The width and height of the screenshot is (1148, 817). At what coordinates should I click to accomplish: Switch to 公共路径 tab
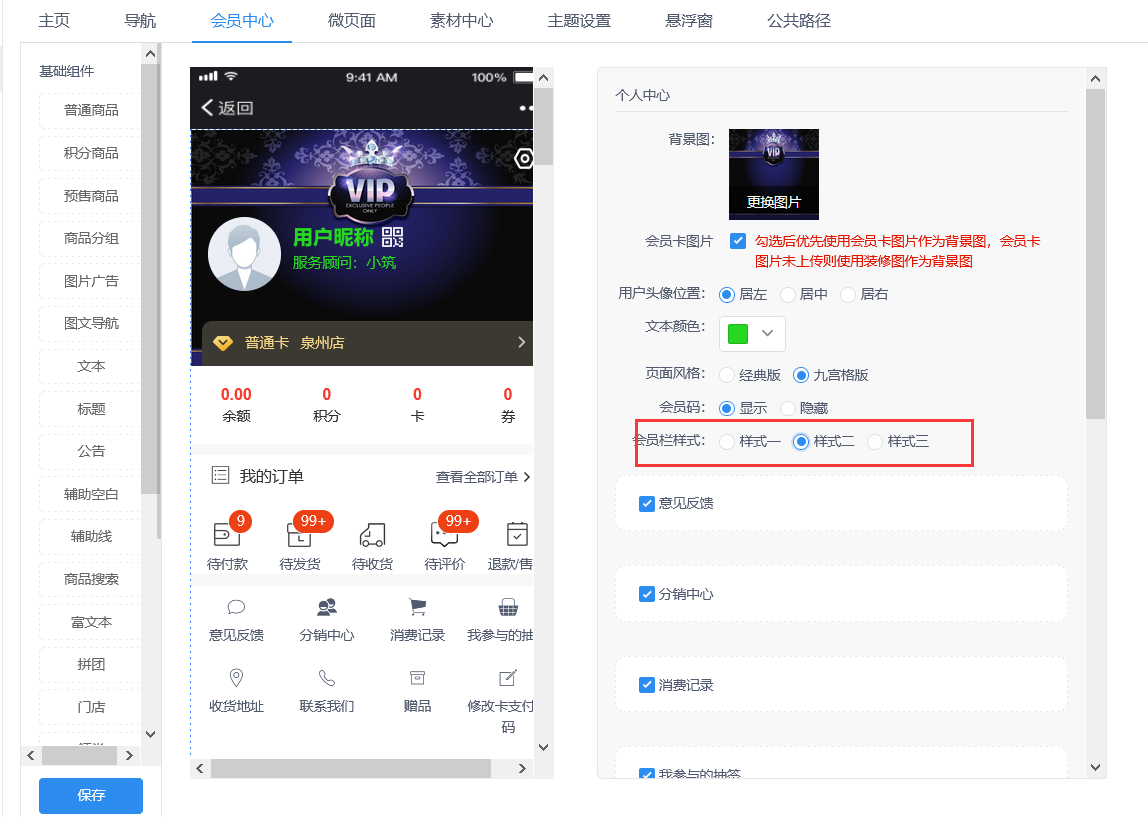point(799,20)
